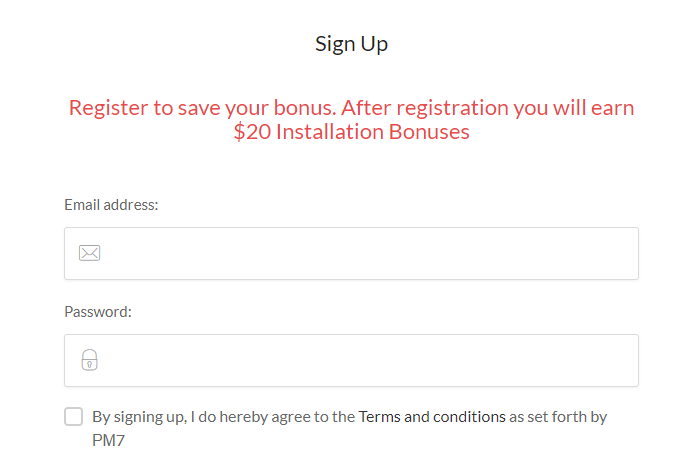Screen dimensions: 699x472
Task: Tick the Terms agreement checkbox
Action: (74, 417)
